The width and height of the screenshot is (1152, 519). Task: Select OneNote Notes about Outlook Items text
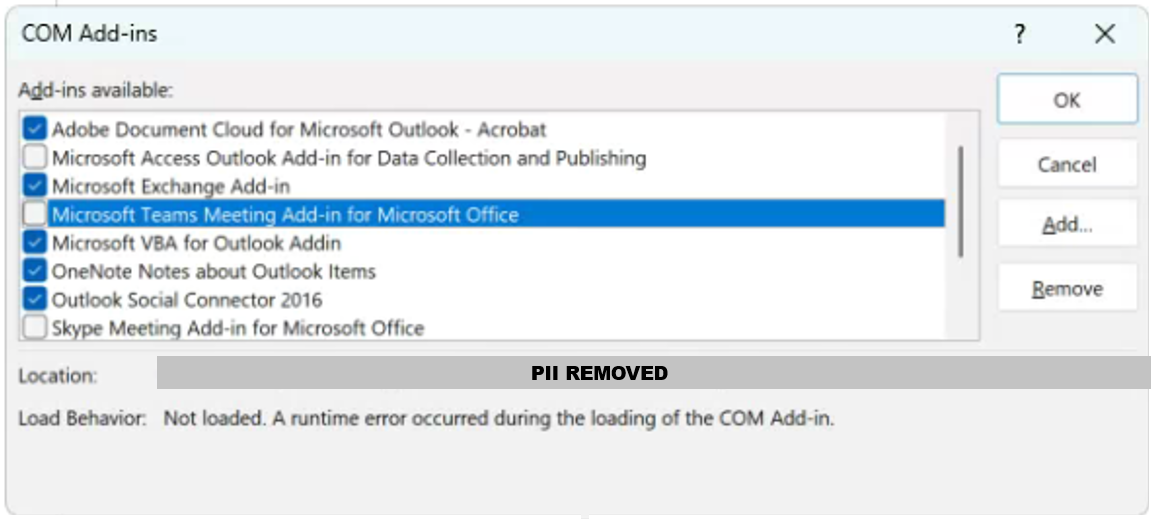(214, 271)
